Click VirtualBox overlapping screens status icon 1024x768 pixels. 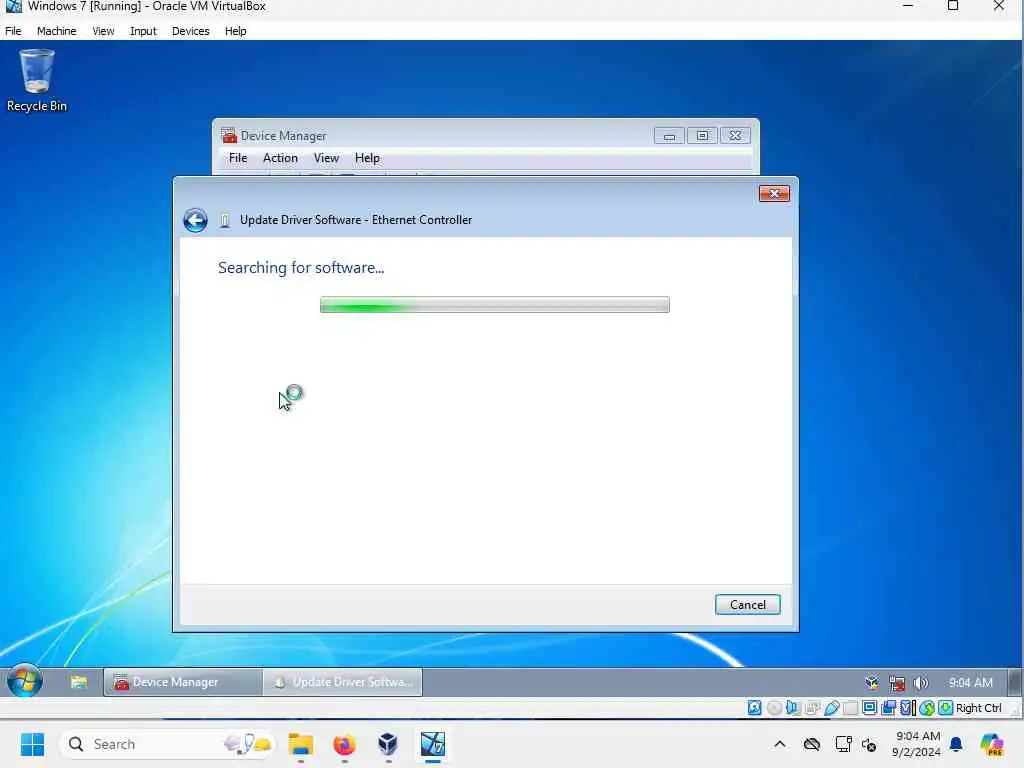coord(888,708)
